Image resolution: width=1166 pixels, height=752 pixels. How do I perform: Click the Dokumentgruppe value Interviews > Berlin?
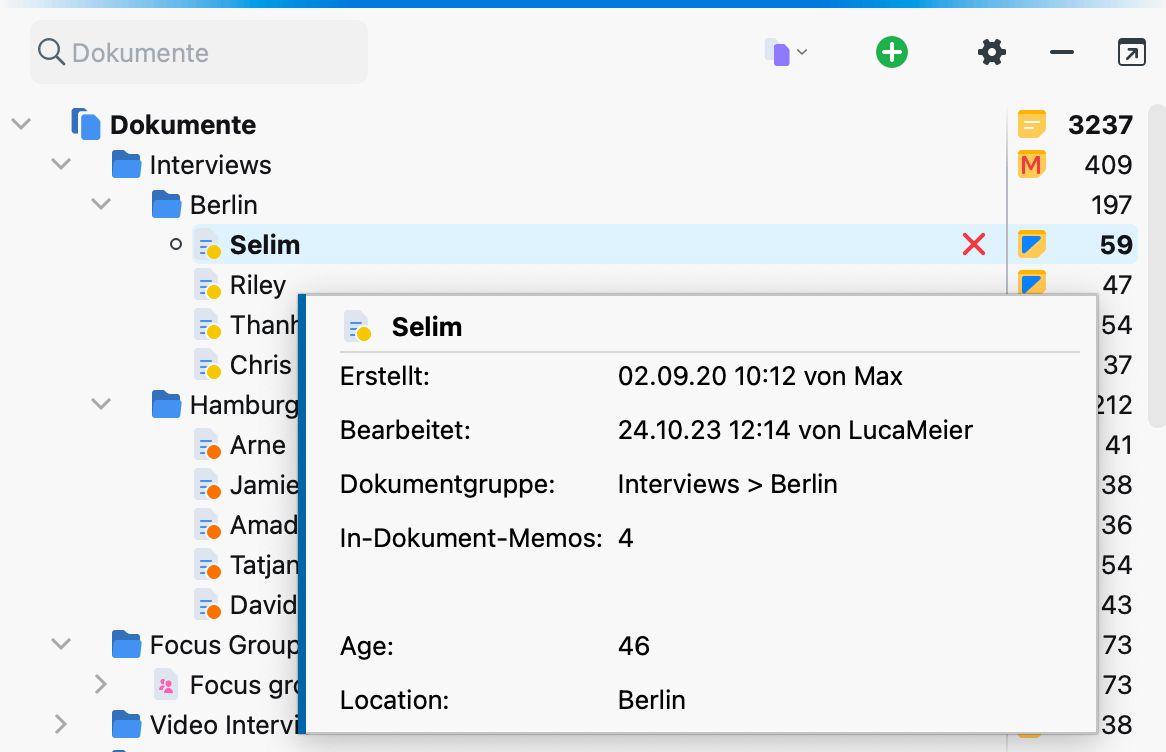coord(727,484)
